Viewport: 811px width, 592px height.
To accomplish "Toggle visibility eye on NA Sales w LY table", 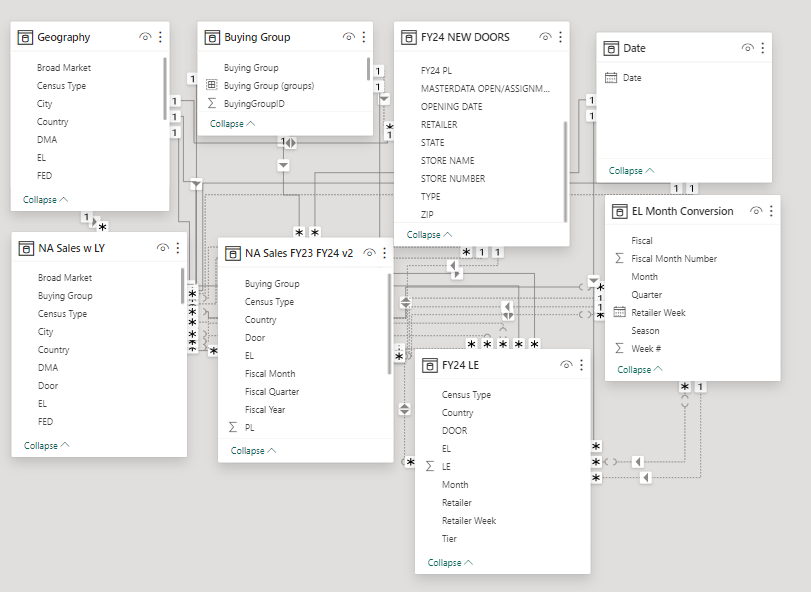I will point(163,248).
